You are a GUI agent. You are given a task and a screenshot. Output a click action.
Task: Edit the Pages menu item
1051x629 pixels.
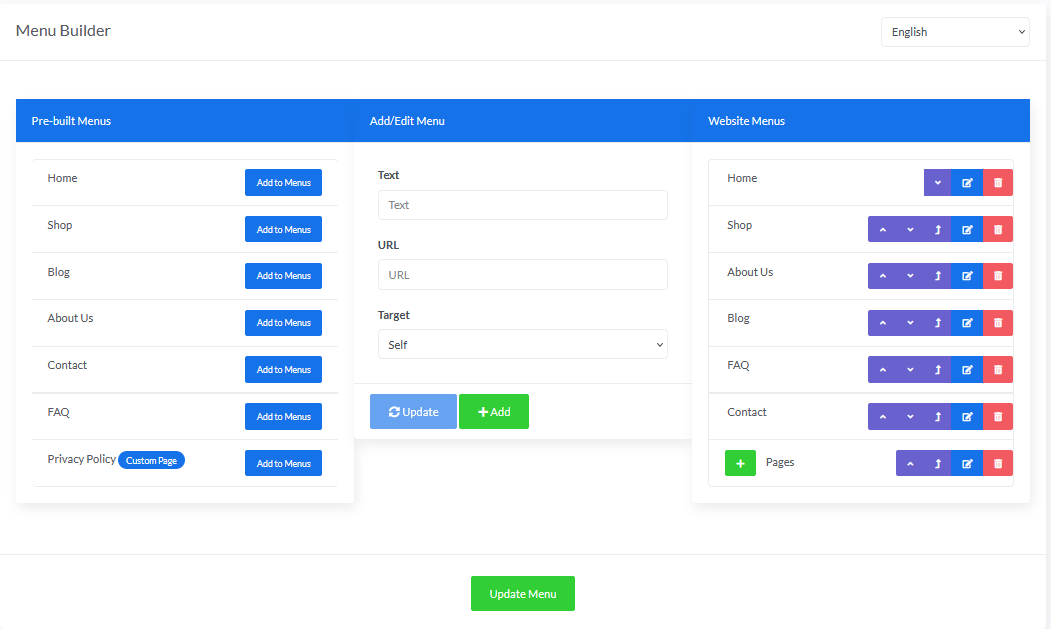click(967, 463)
